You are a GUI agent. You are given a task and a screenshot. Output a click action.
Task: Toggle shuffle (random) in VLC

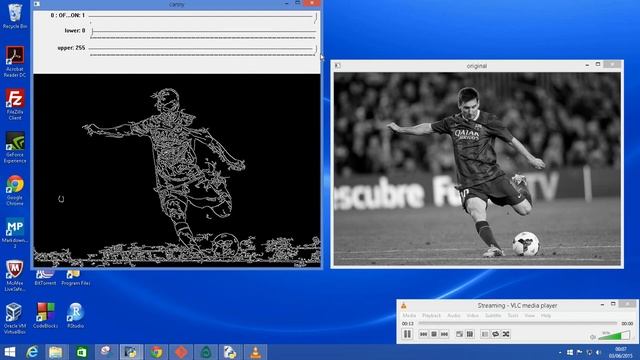pos(506,334)
